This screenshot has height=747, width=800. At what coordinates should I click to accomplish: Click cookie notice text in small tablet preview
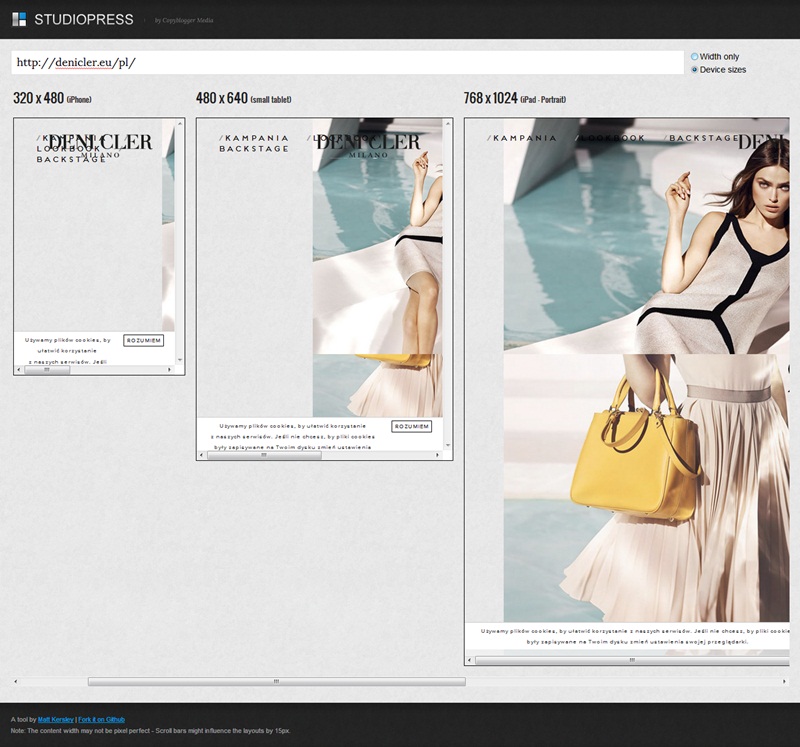292,436
